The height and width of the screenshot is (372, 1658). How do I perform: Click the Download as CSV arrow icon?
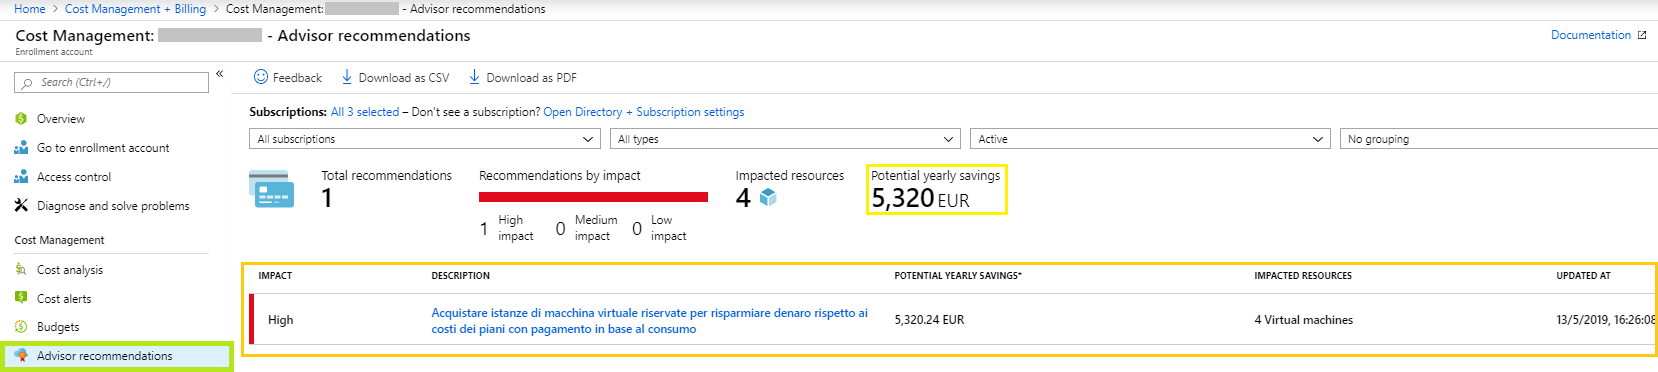pos(347,77)
